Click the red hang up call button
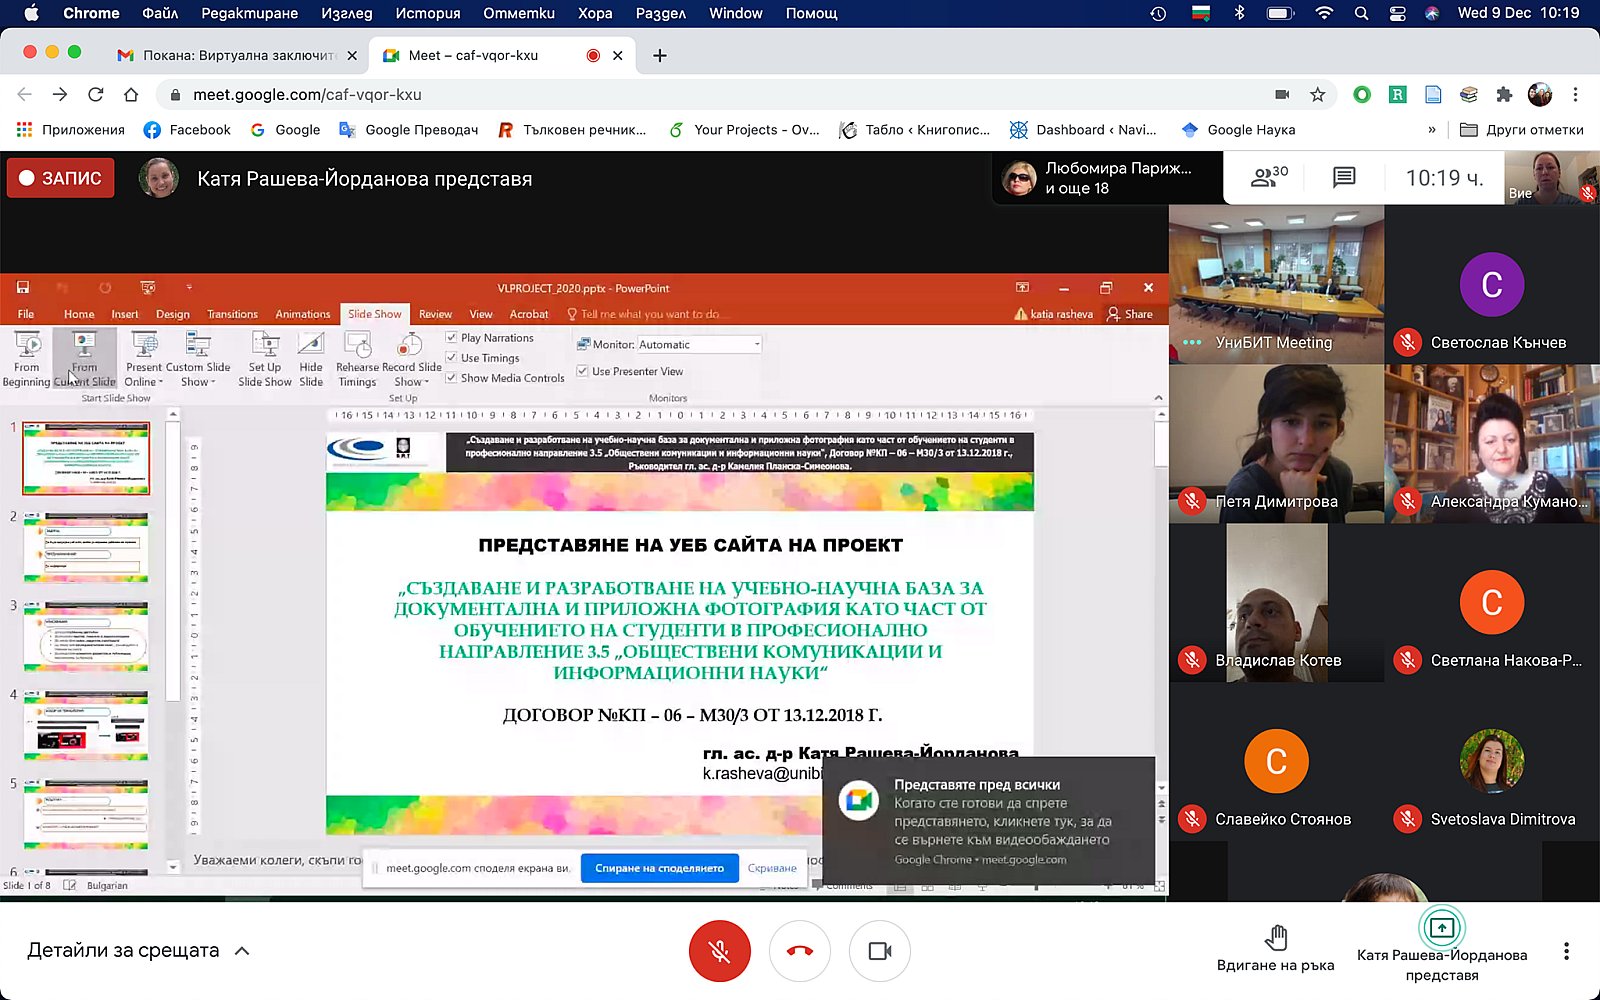1600x1000 pixels. [799, 951]
